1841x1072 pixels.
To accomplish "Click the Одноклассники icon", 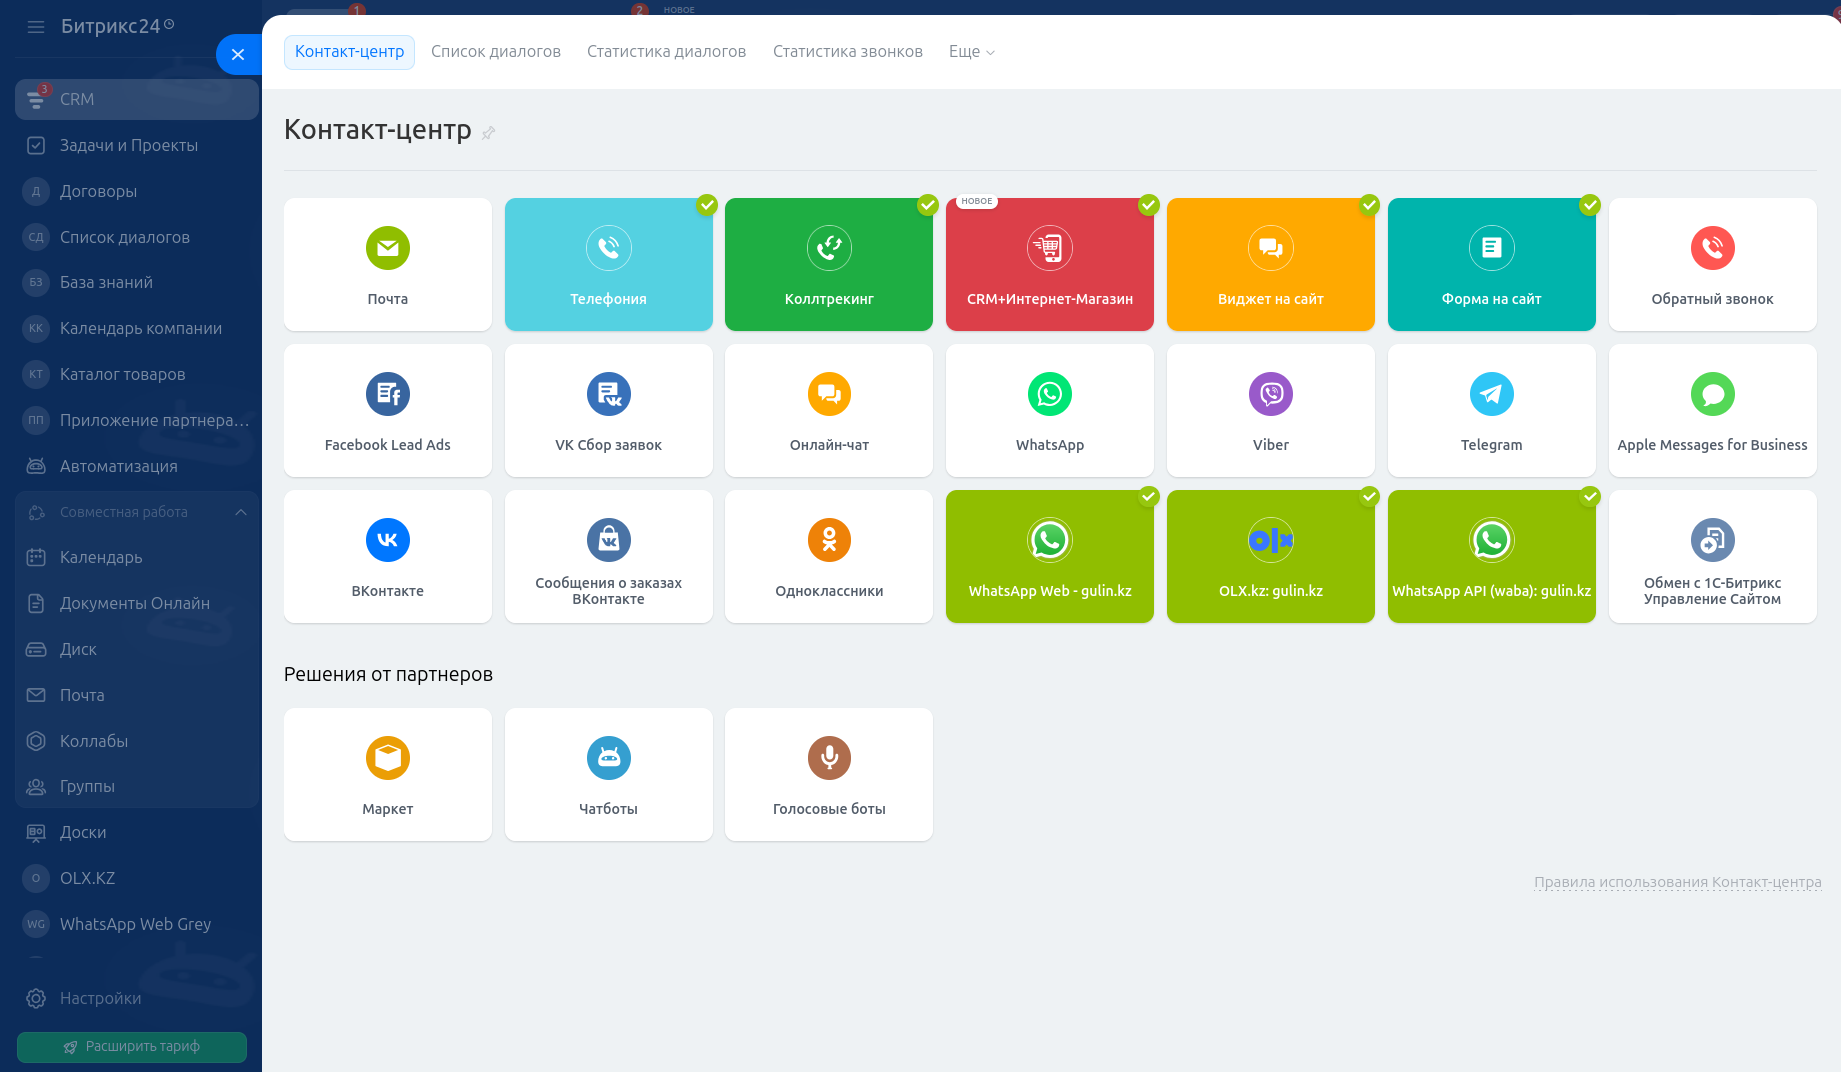I will [x=829, y=540].
